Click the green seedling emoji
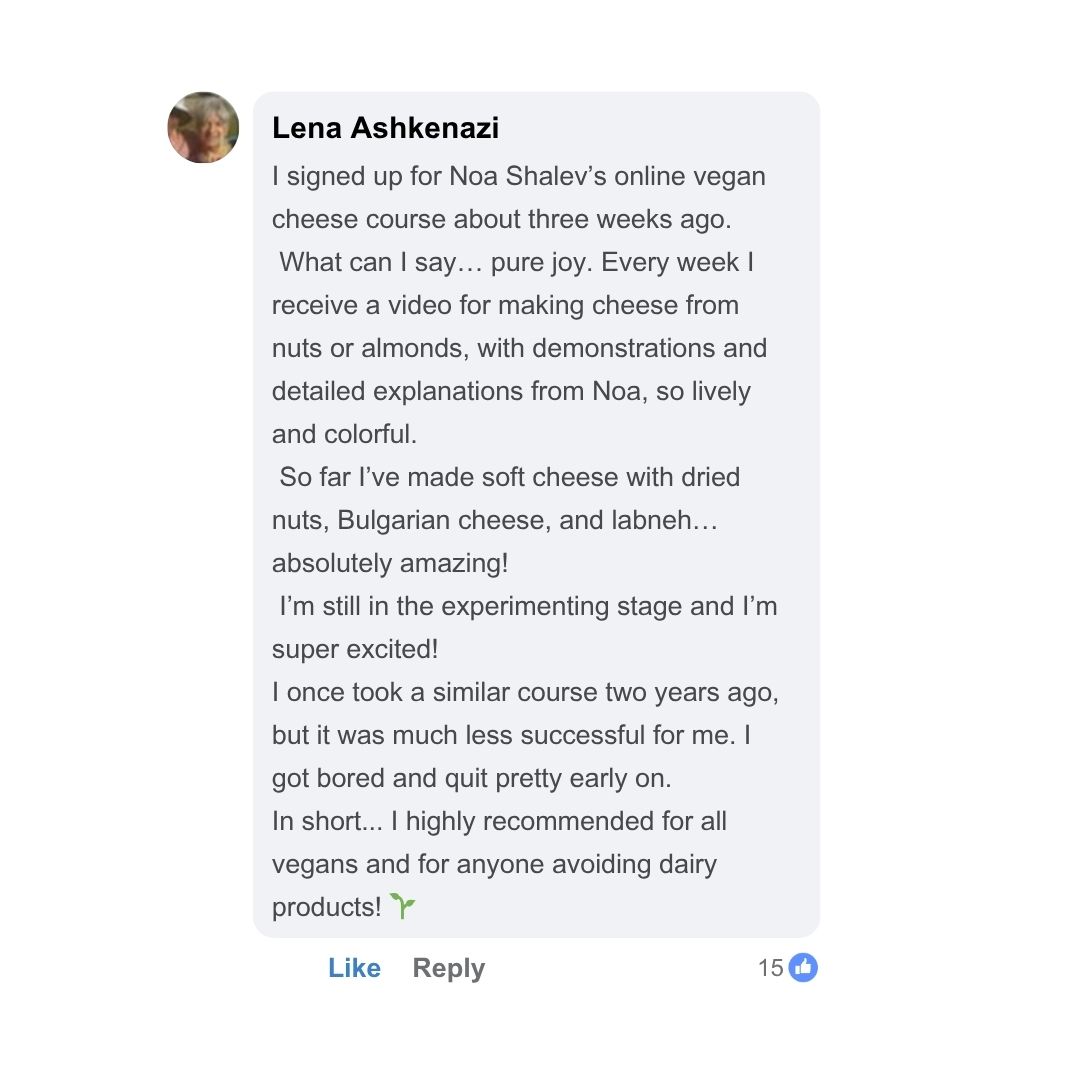The height and width of the screenshot is (1080, 1080). tap(402, 907)
